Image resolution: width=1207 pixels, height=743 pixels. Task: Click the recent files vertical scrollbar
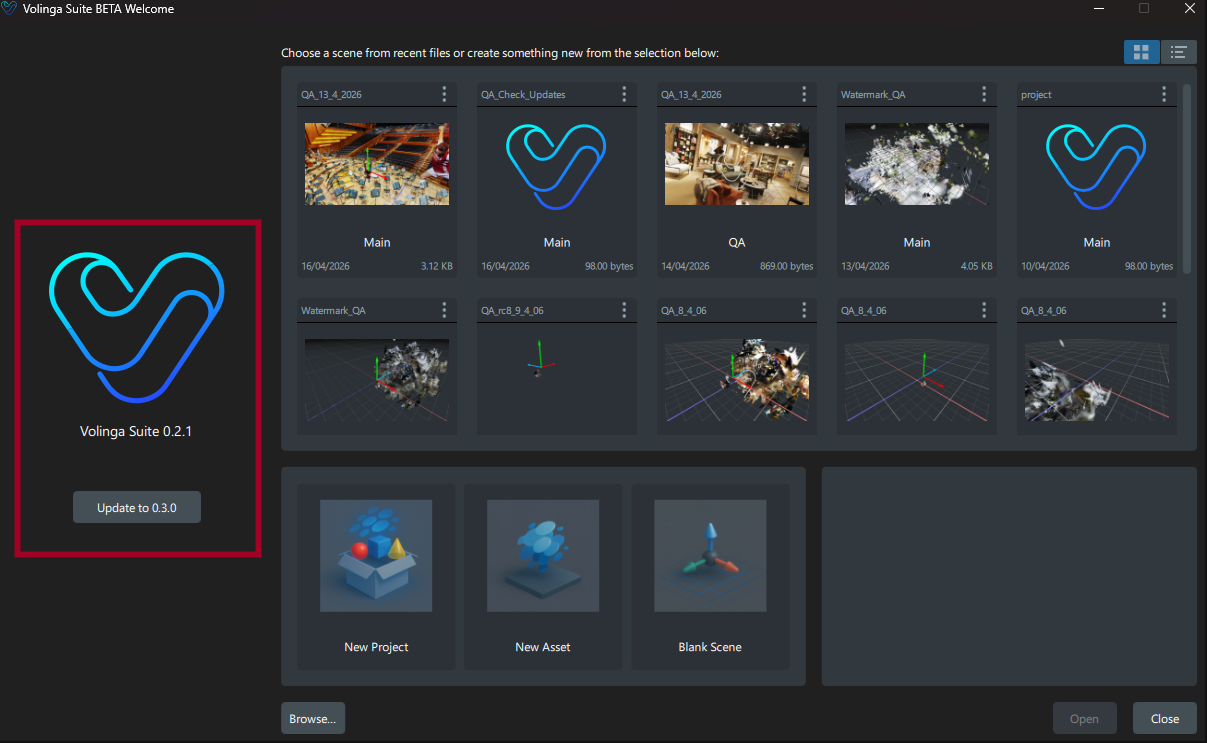[1187, 178]
